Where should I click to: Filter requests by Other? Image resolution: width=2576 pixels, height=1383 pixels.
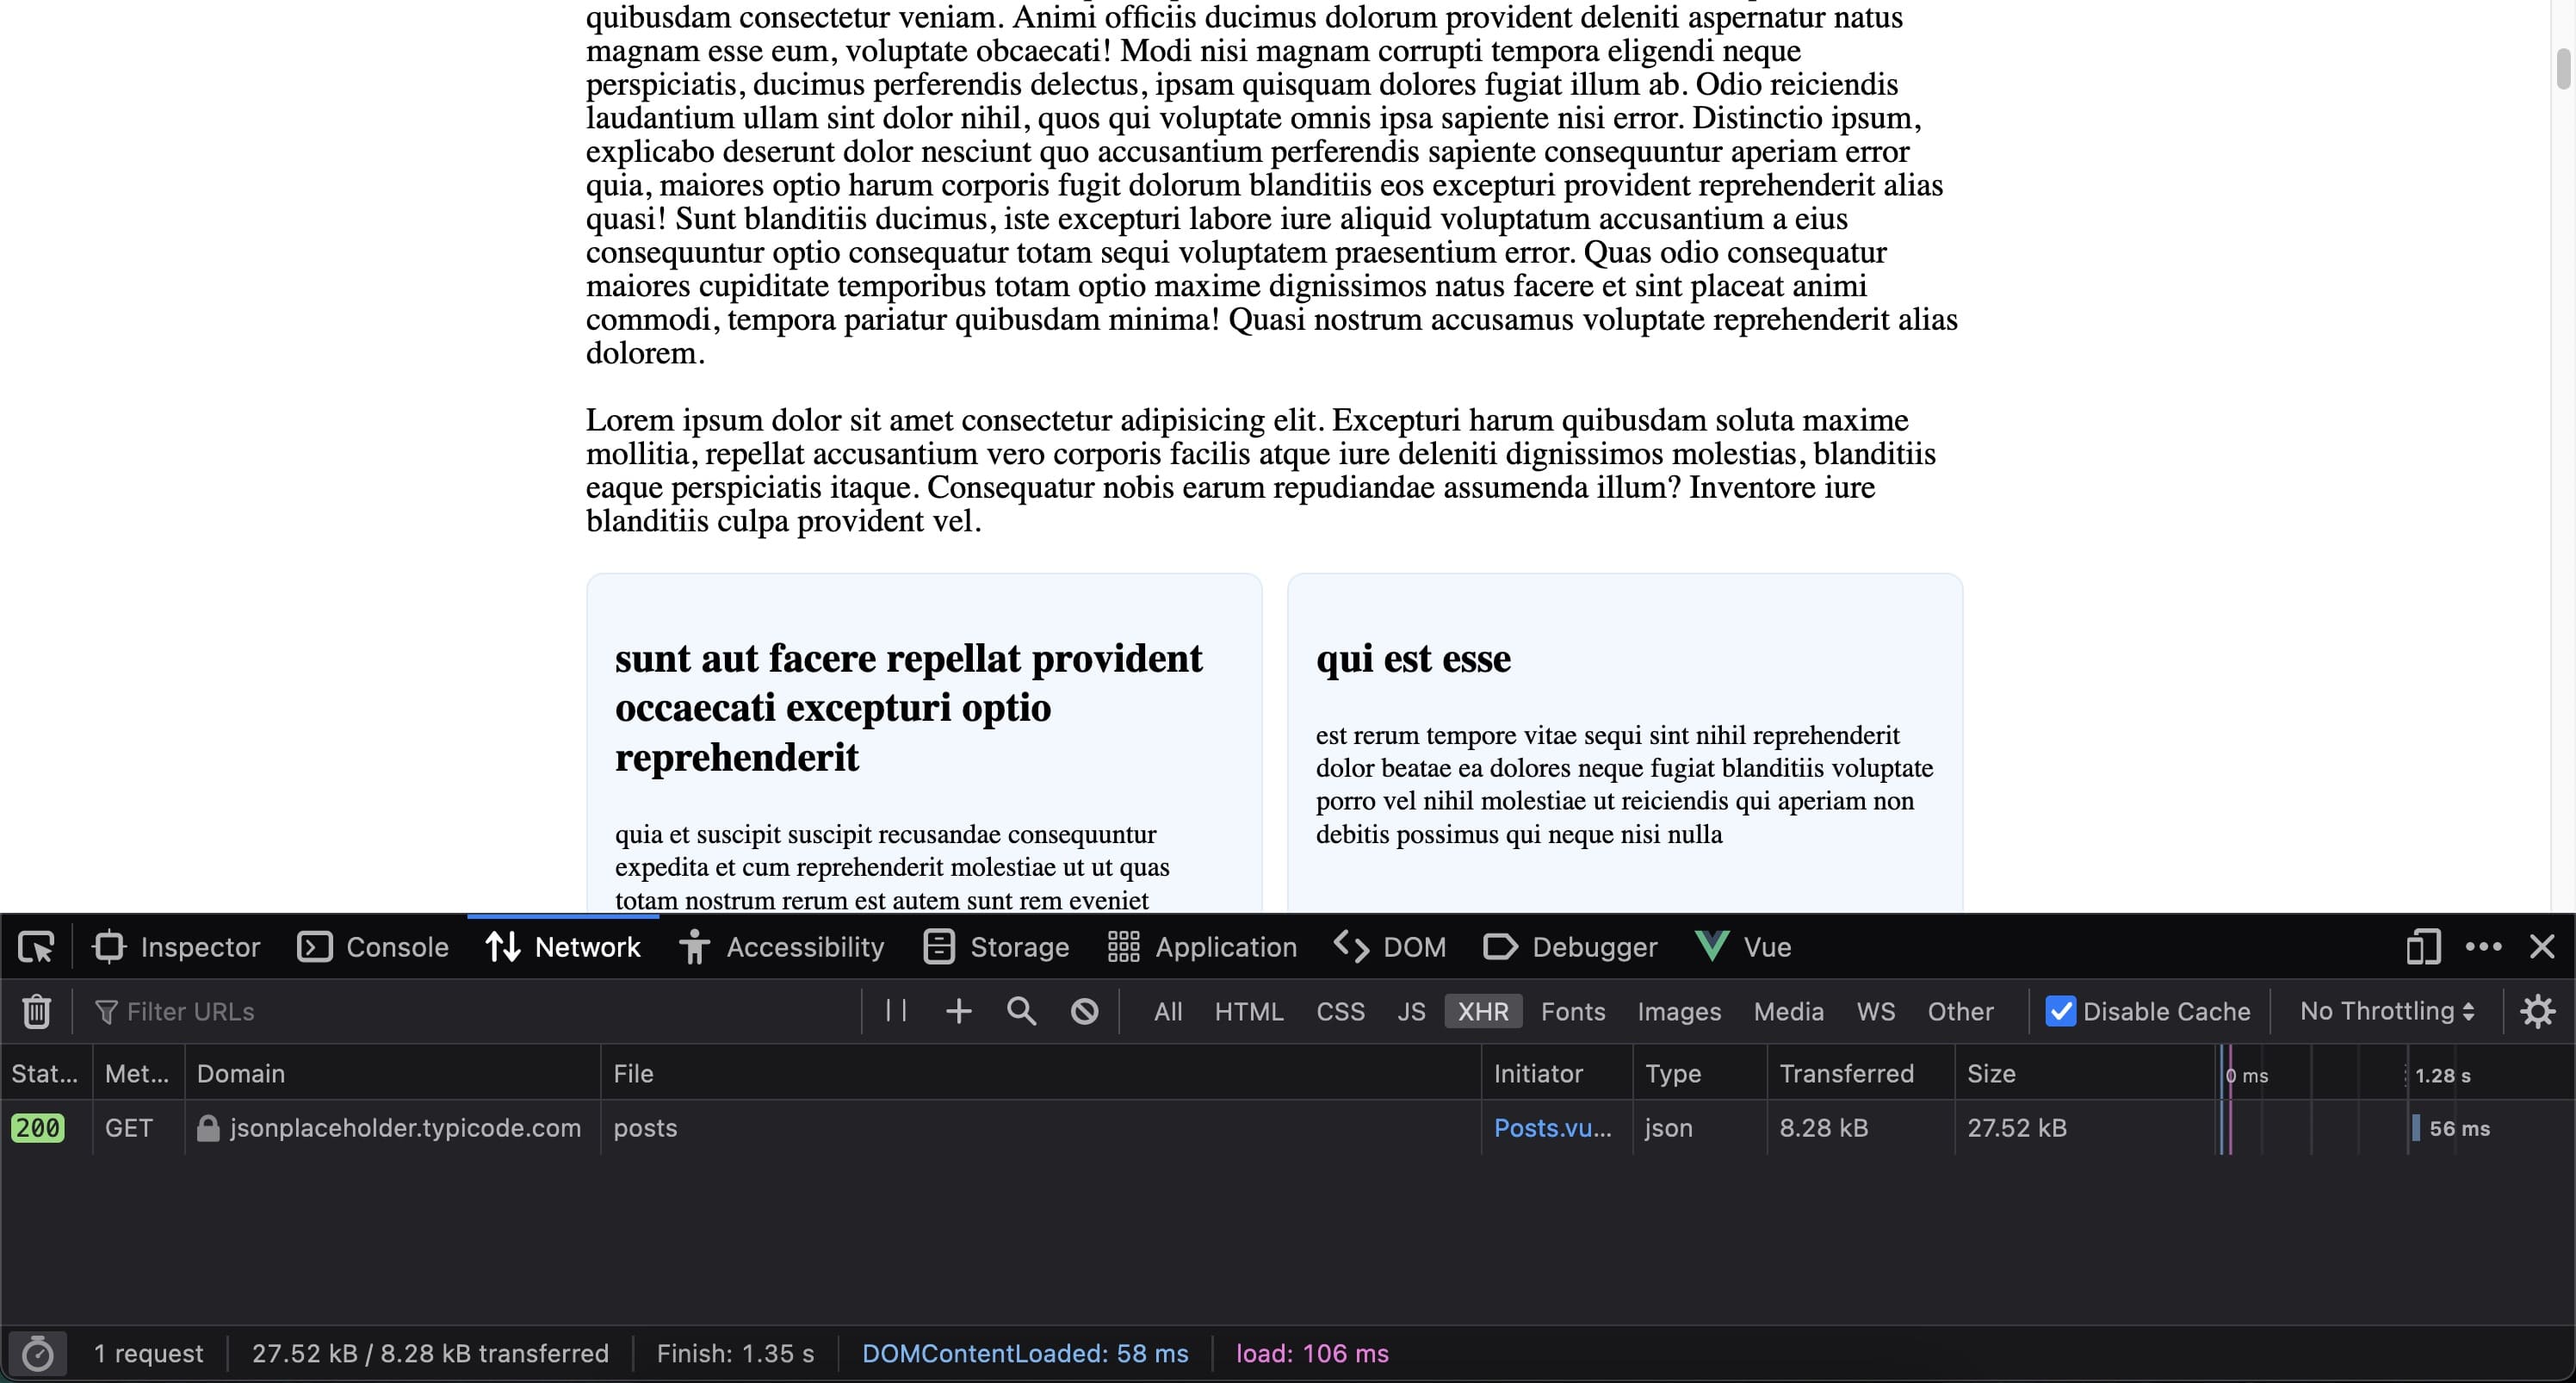pyautogui.click(x=1960, y=1011)
